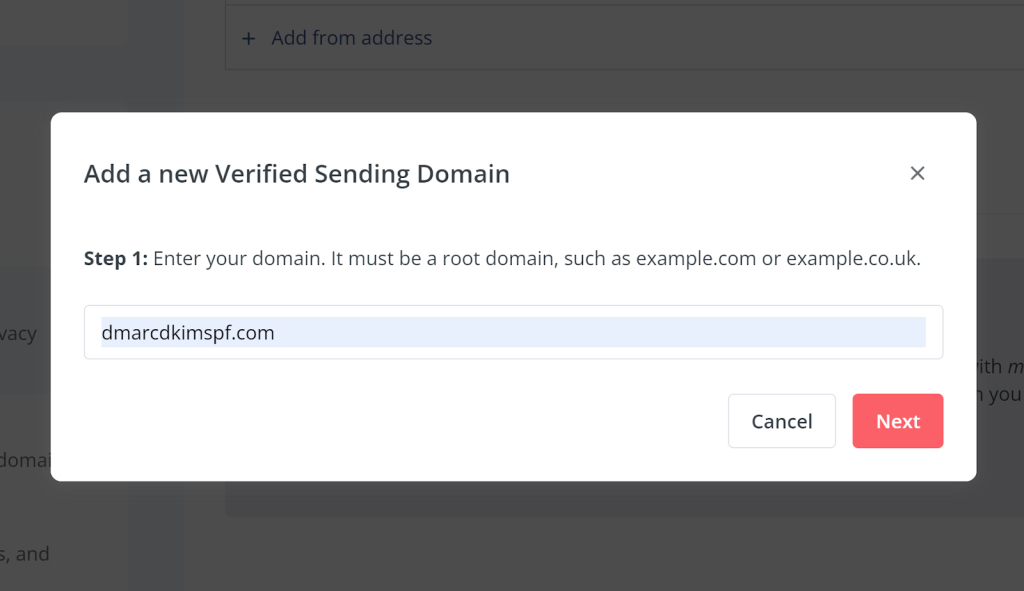1024x591 pixels.
Task: Click the ", and" text at the bottom left
Action: click(27, 554)
